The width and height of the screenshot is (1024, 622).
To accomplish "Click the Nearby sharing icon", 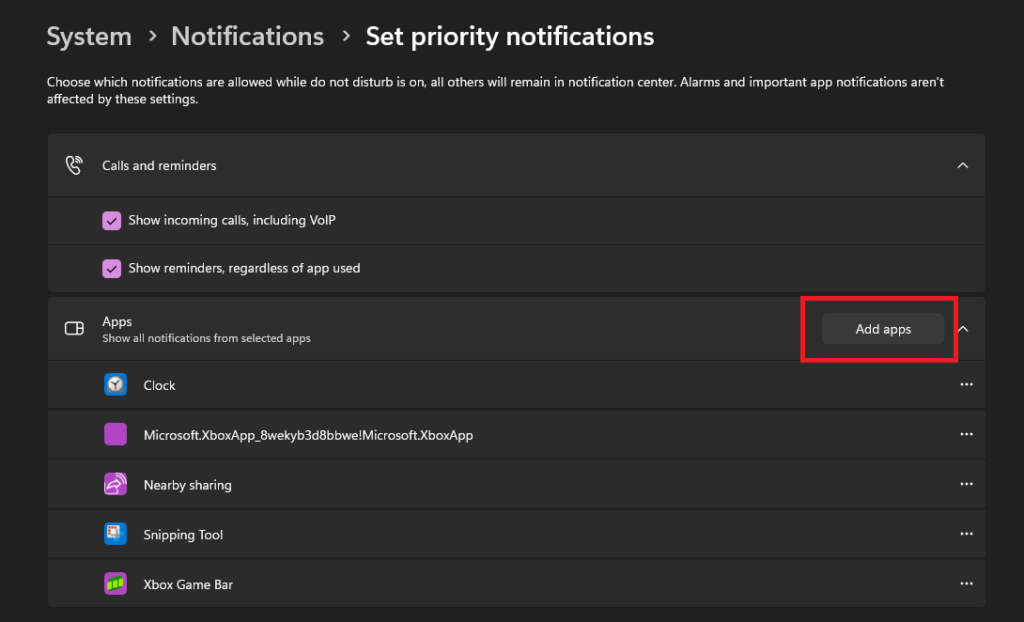I will [116, 485].
